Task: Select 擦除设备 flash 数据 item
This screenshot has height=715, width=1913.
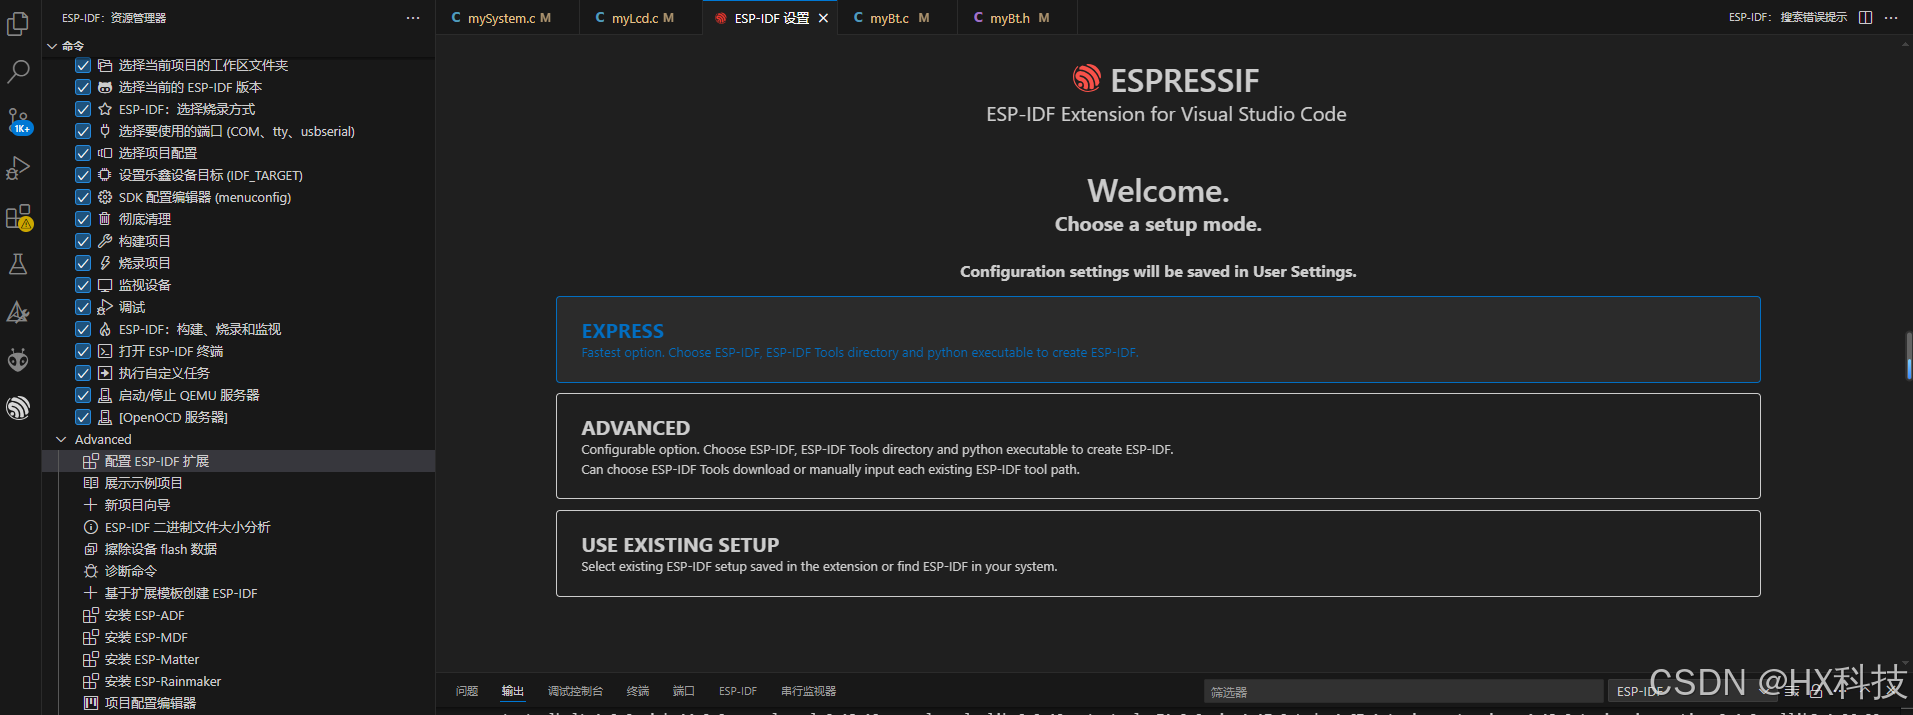Action: pos(238,549)
